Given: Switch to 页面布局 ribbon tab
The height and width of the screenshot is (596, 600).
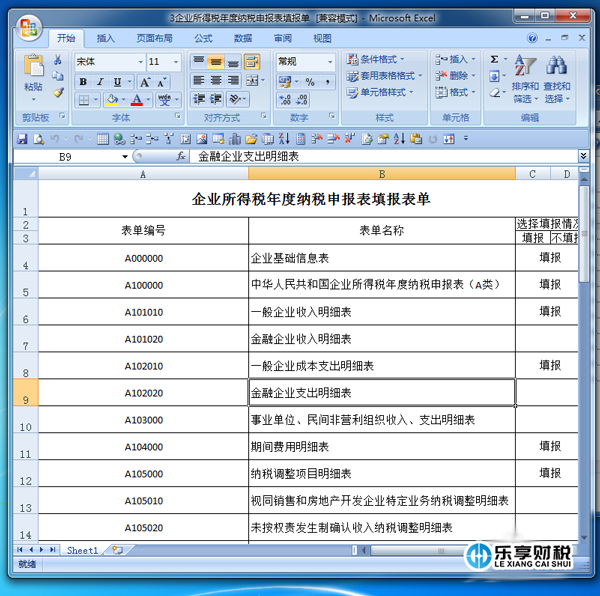Looking at the screenshot, I should coord(154,38).
